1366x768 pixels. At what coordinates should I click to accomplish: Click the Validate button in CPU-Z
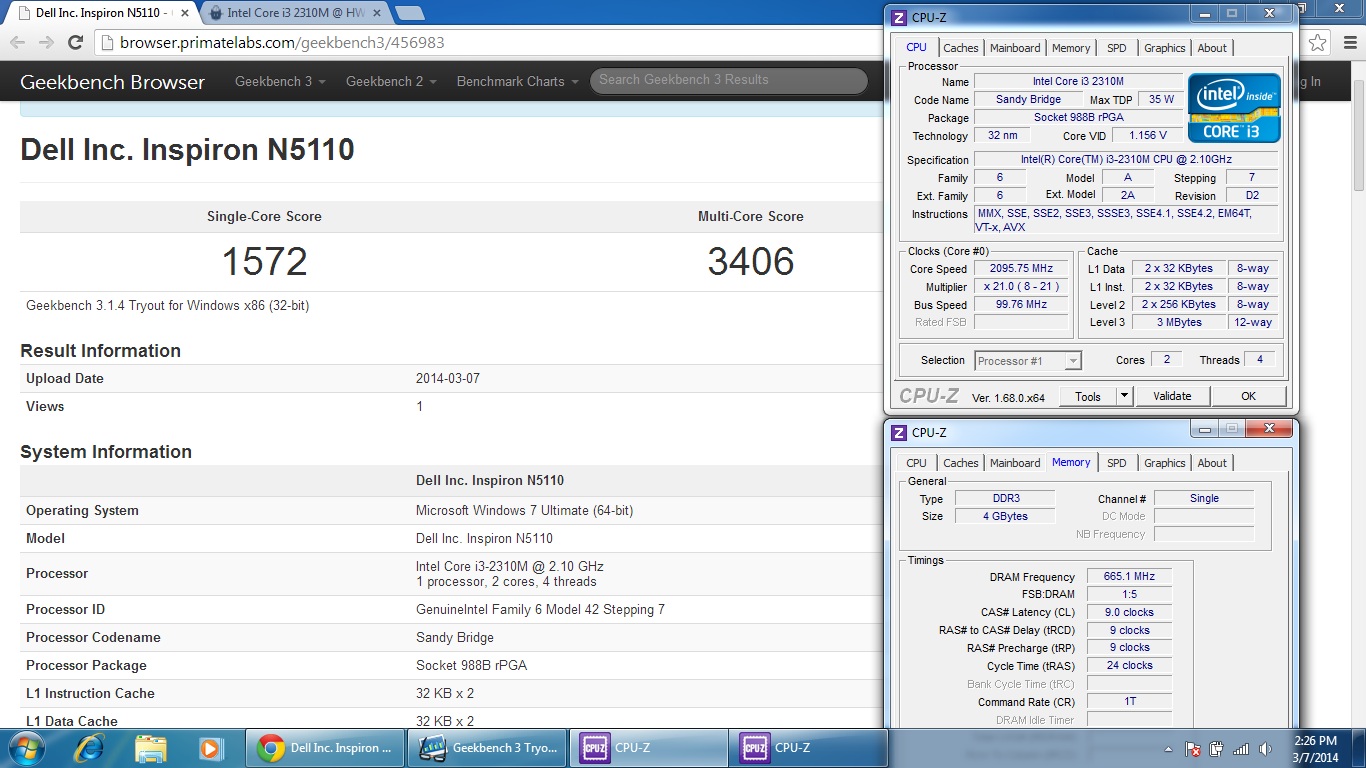point(1172,397)
